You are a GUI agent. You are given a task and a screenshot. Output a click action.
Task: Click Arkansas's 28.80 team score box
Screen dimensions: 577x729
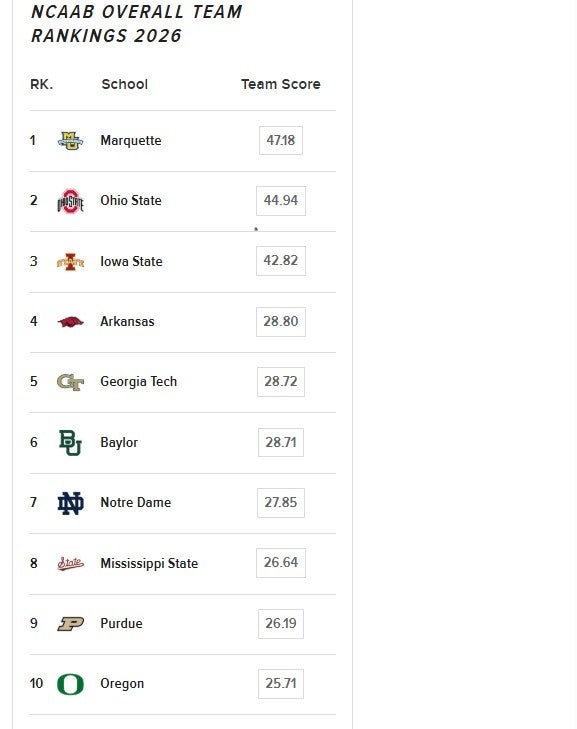(x=281, y=321)
